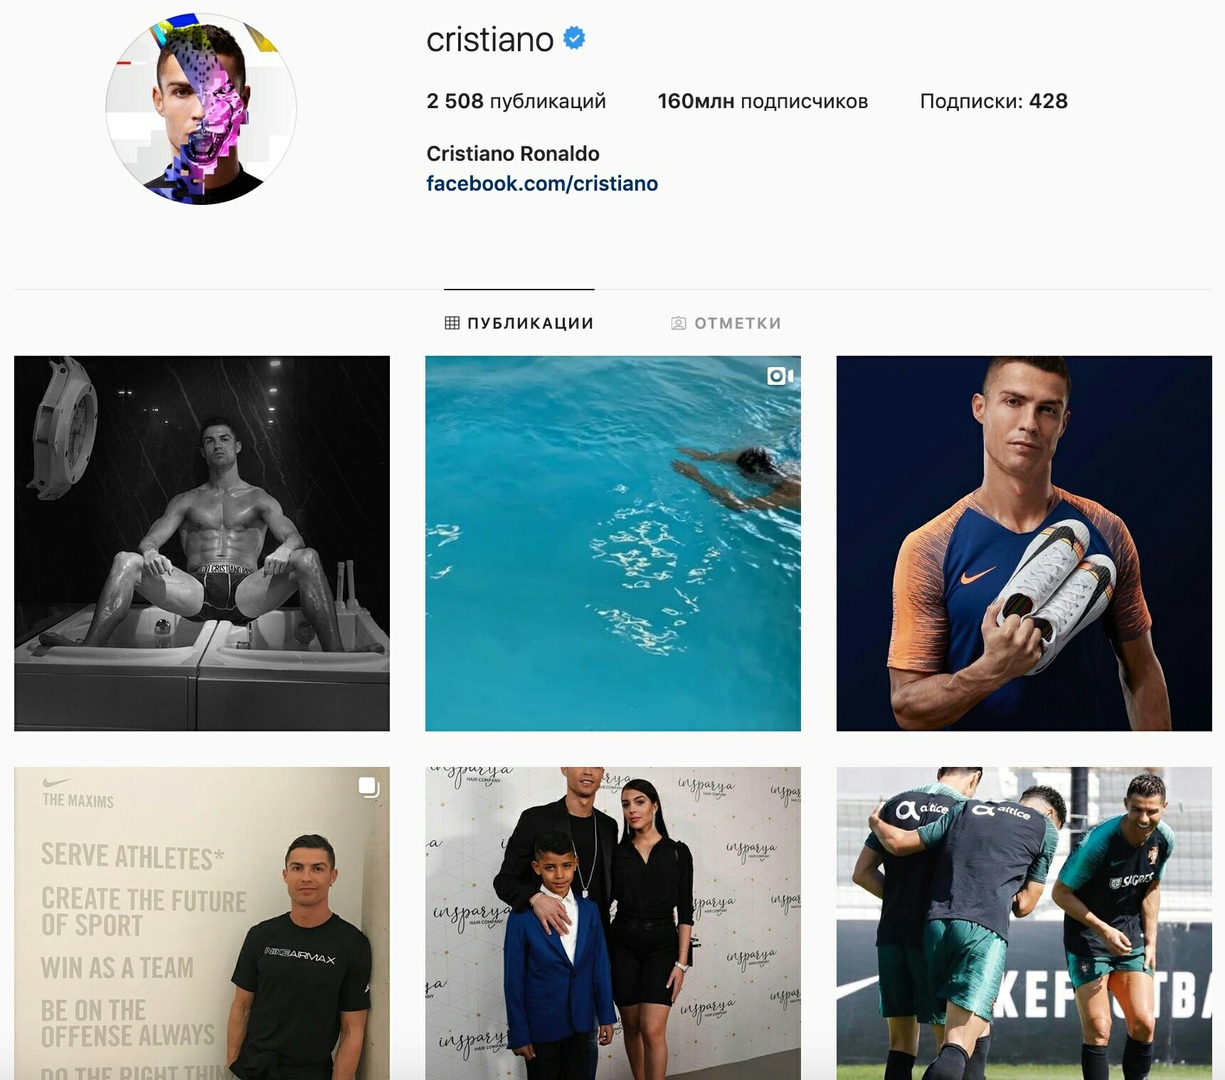Click the 2 508 публикаций count
Screen dimensions: 1225x1080
click(x=516, y=101)
